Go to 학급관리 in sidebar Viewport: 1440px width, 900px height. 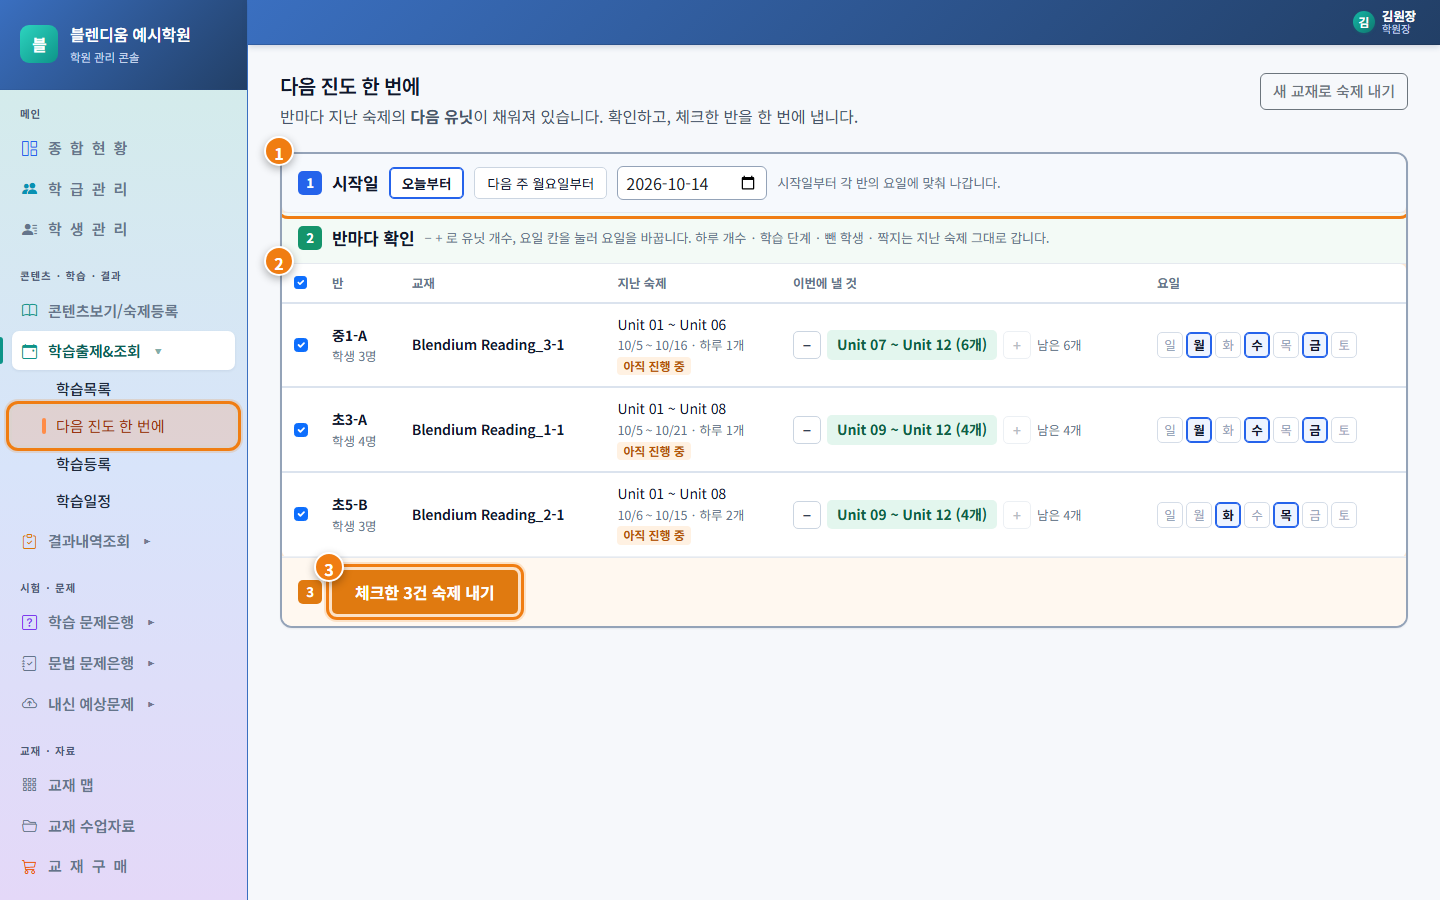[124, 189]
